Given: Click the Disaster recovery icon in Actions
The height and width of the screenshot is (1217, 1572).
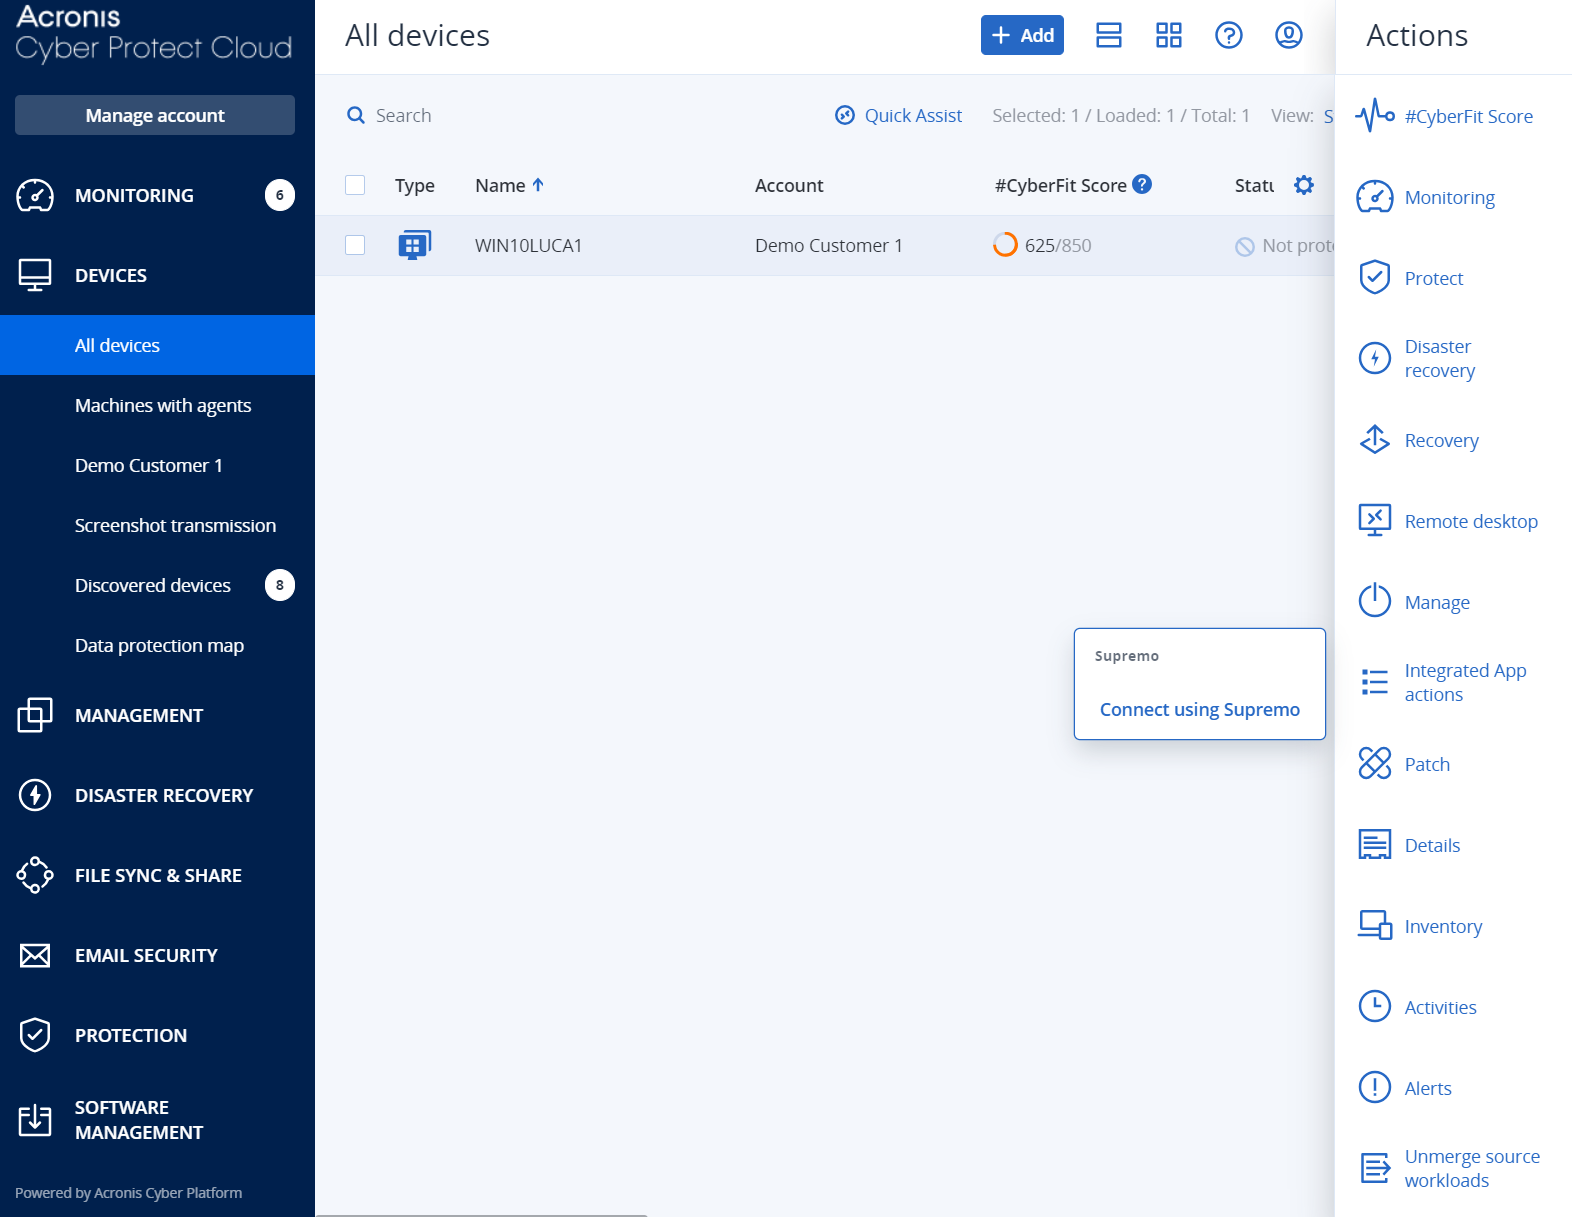Looking at the screenshot, I should point(1375,358).
